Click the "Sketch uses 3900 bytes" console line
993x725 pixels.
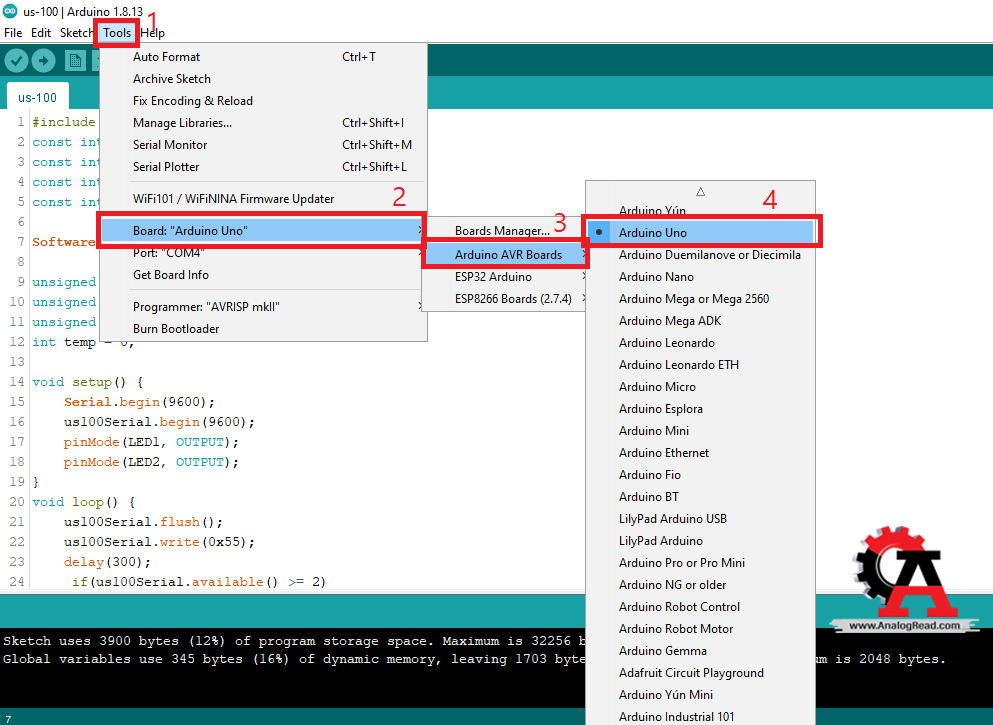[x=294, y=641]
